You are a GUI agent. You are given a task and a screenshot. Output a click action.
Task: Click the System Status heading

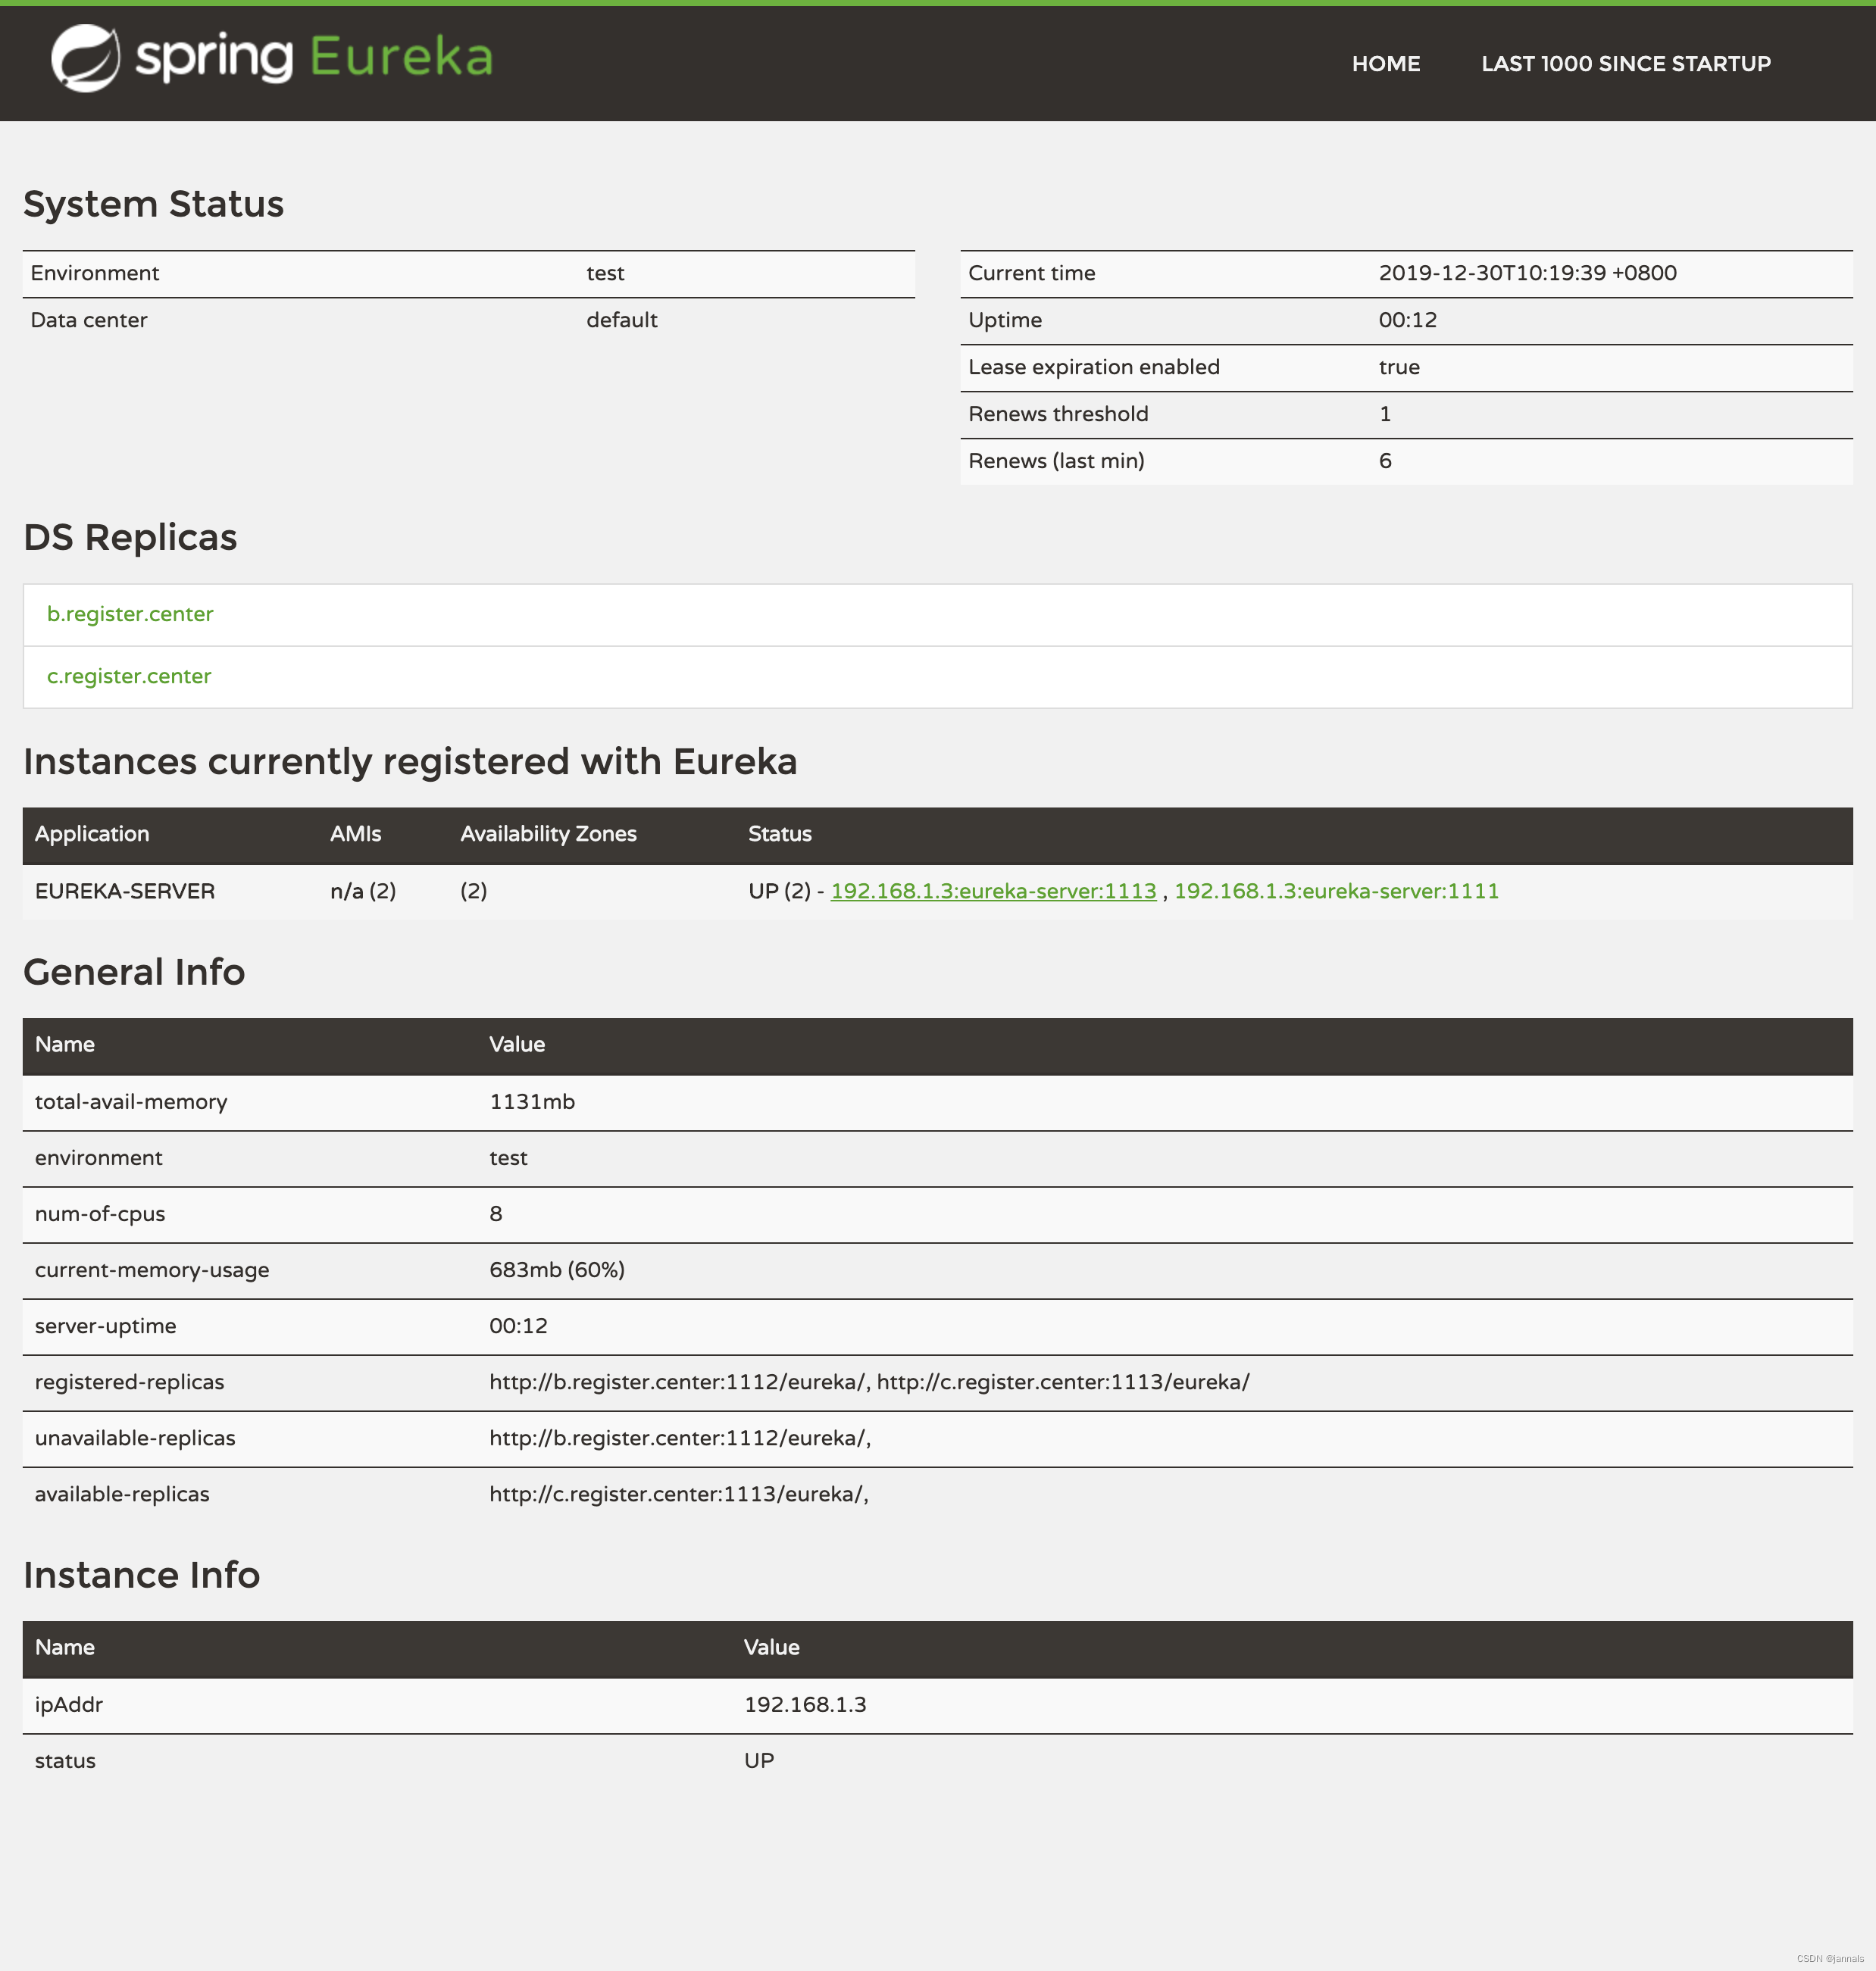pos(153,204)
